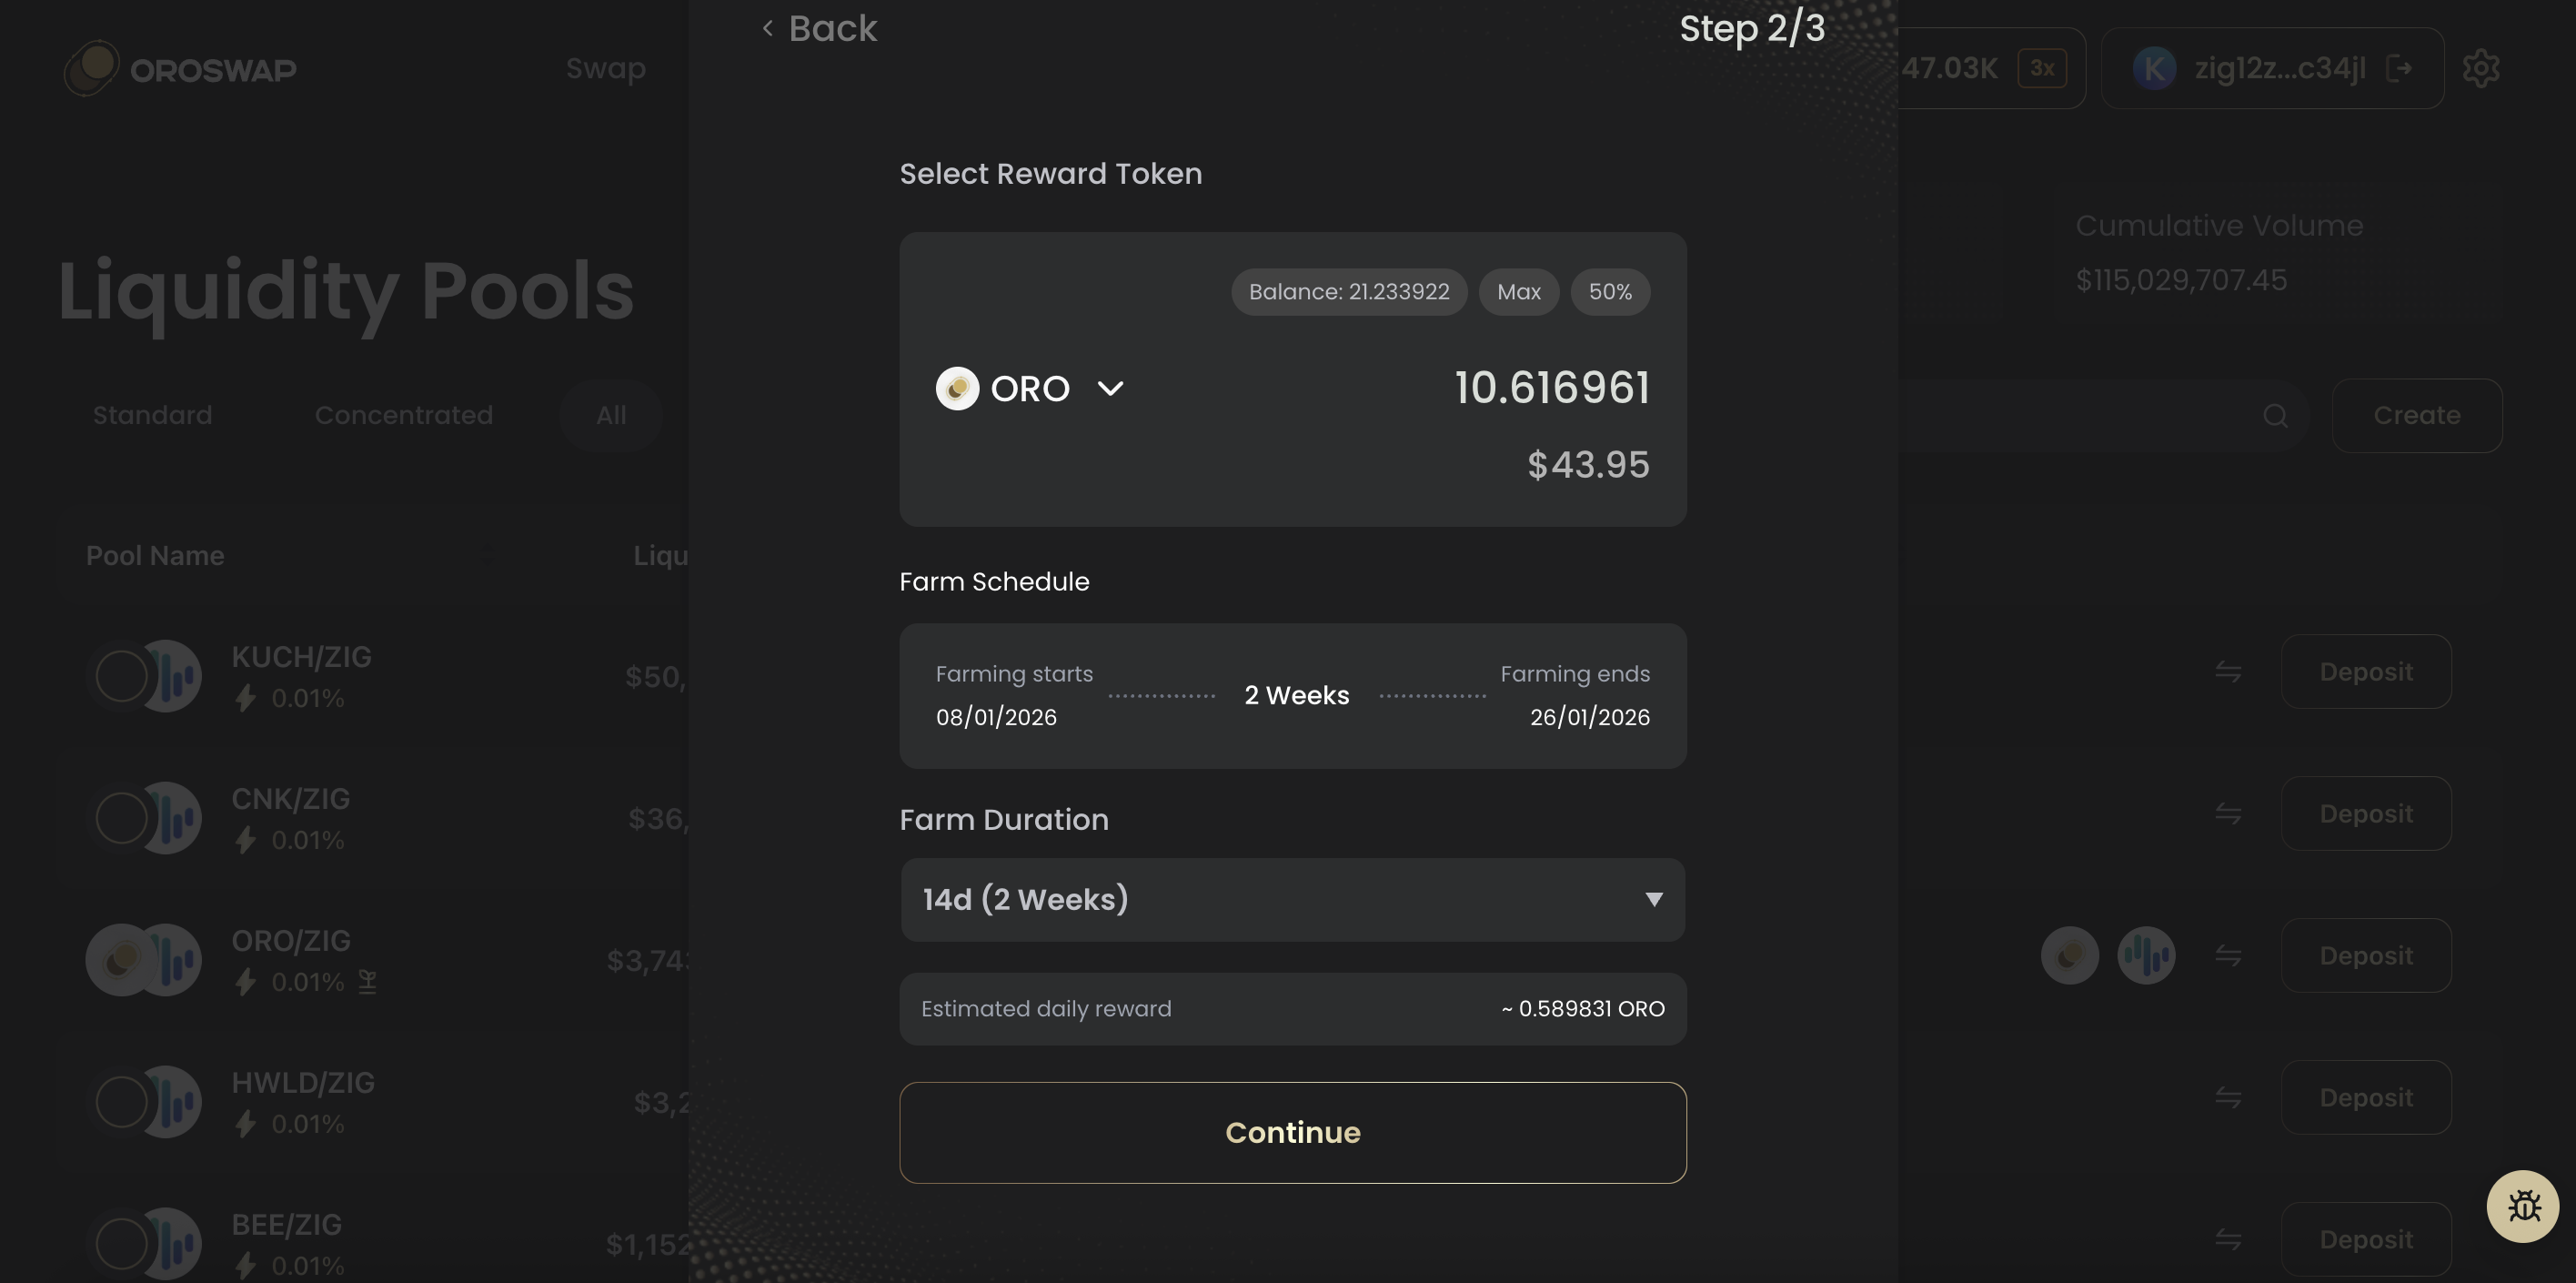Image resolution: width=2576 pixels, height=1283 pixels.
Task: Click the bug report icon at bottom right
Action: tap(2524, 1206)
